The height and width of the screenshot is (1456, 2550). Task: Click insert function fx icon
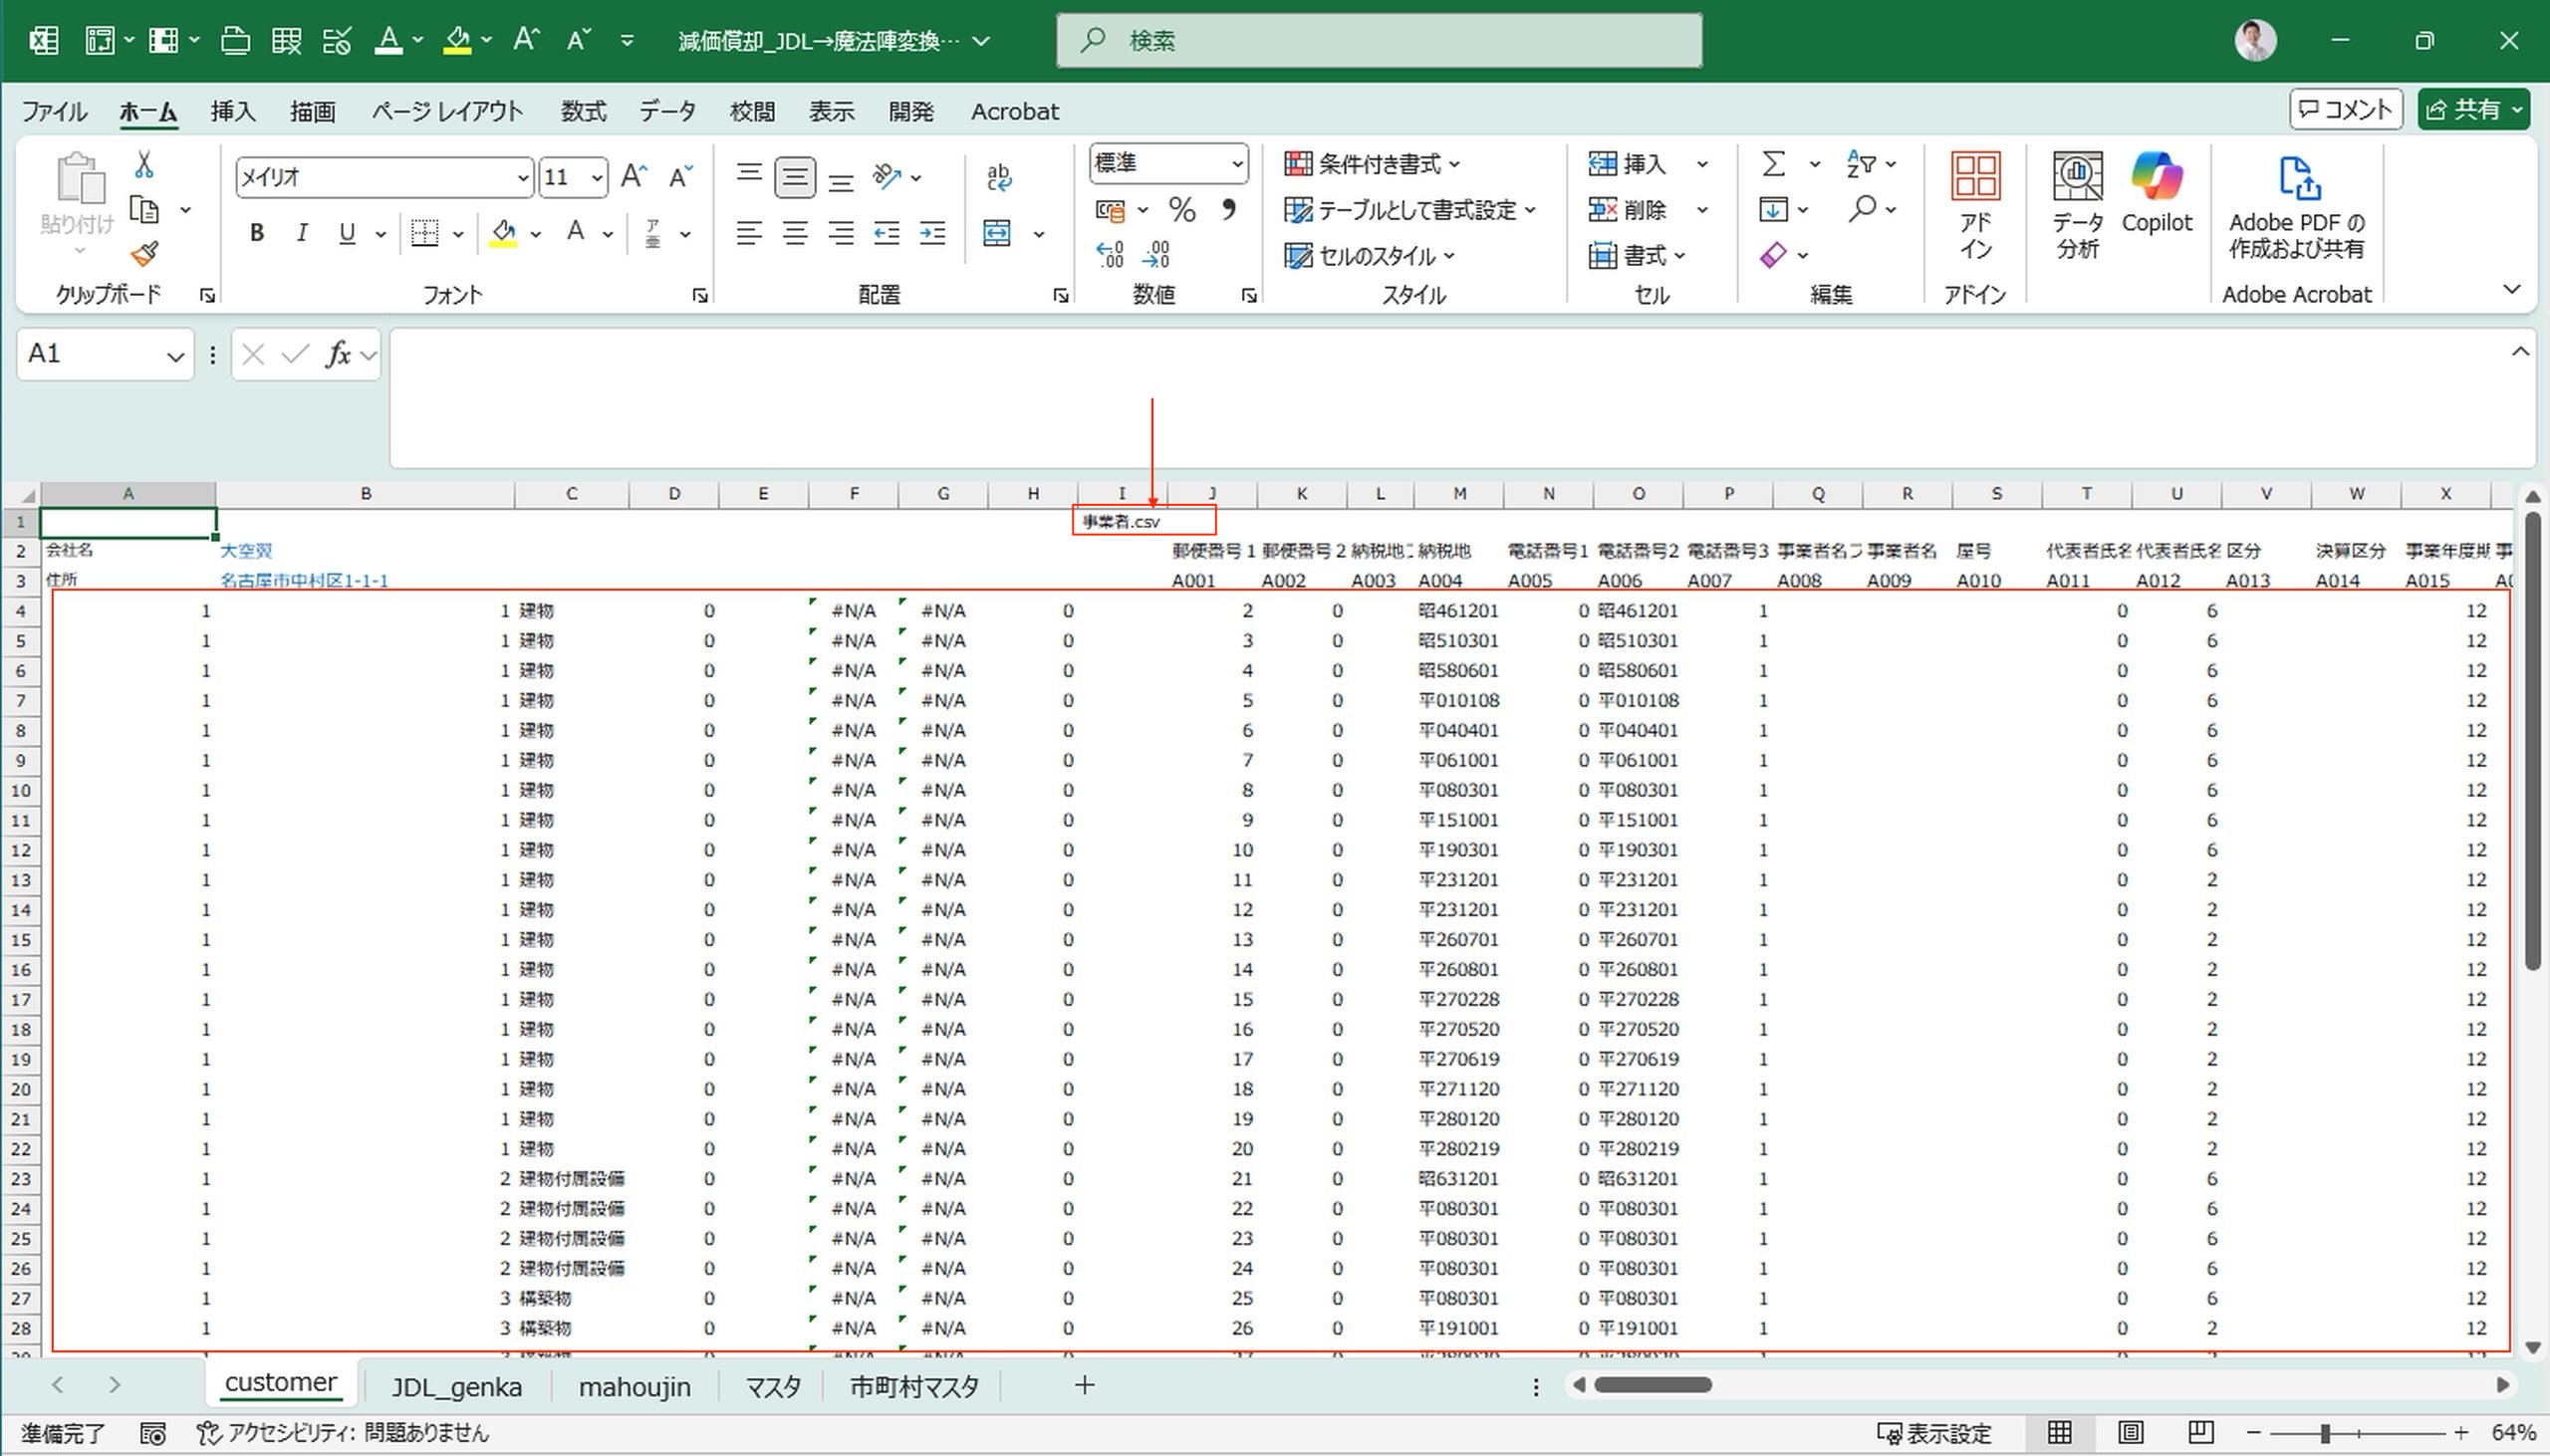338,354
